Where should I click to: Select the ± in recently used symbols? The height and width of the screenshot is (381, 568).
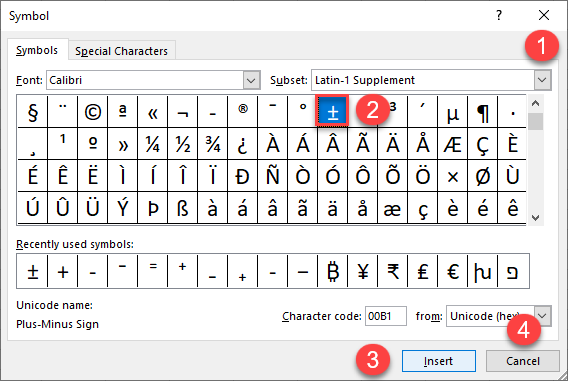point(33,271)
